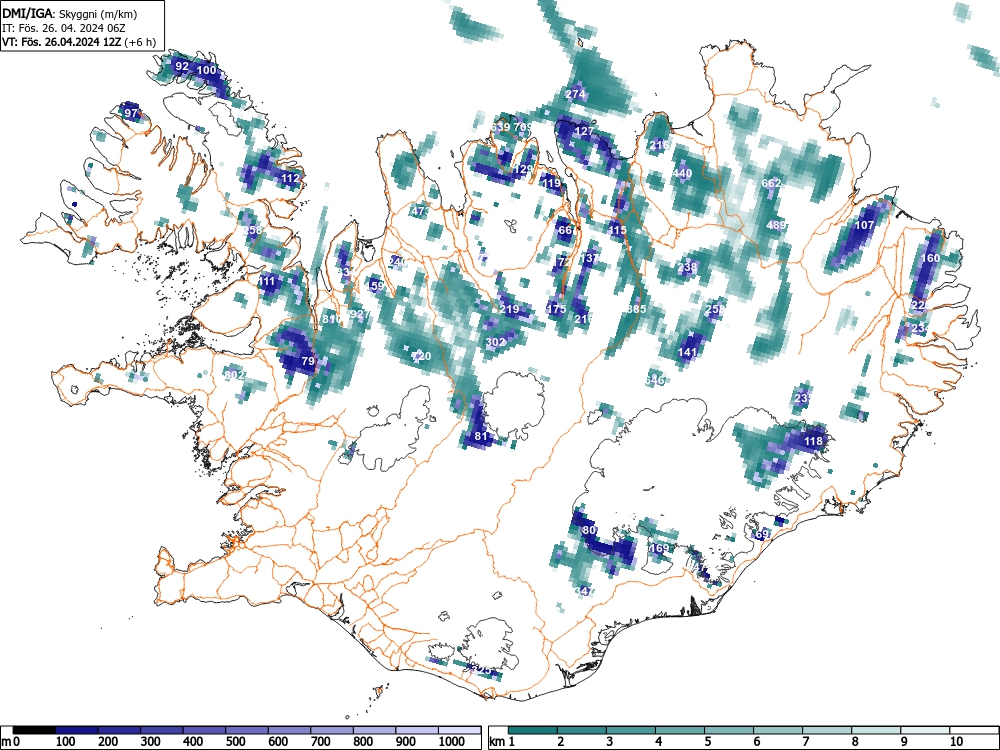Click the '127' visibility label
Screen dimensions: 1000x750
(x=584, y=131)
